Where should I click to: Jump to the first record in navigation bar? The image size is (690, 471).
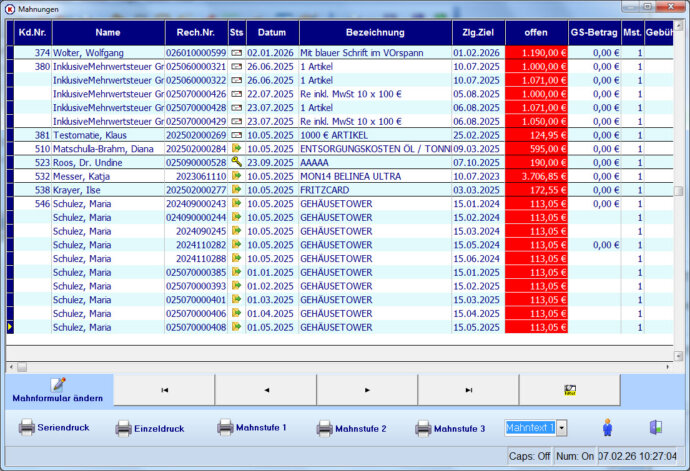[165, 390]
